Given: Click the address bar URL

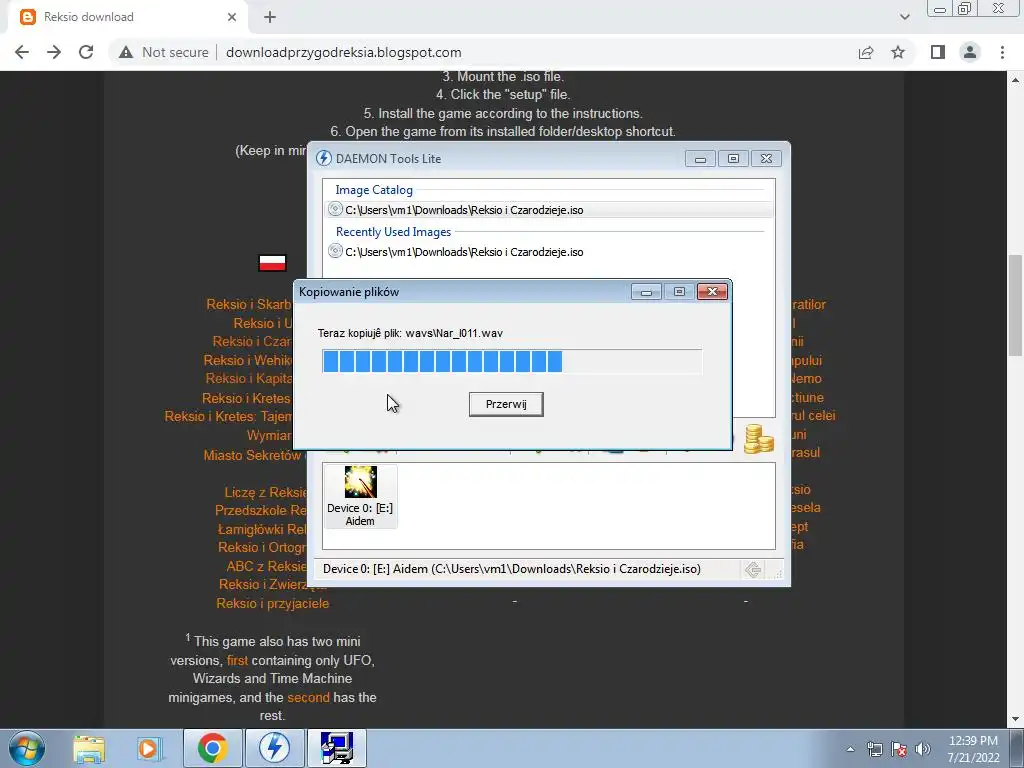Looking at the screenshot, I should pos(344,52).
